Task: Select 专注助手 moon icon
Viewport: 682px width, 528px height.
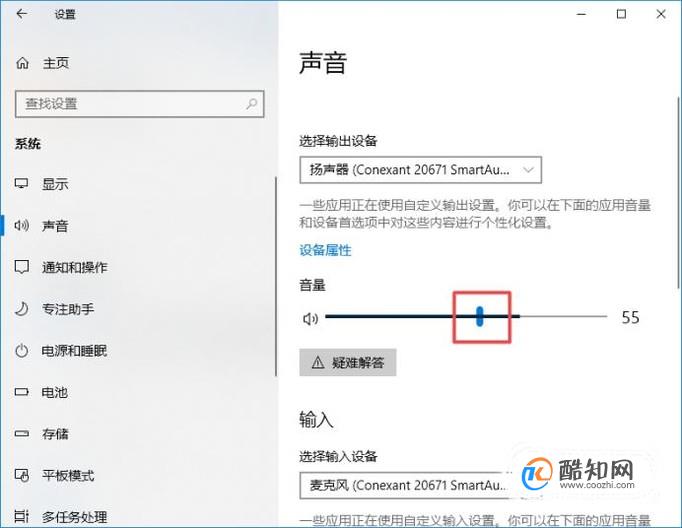Action: click(x=21, y=309)
